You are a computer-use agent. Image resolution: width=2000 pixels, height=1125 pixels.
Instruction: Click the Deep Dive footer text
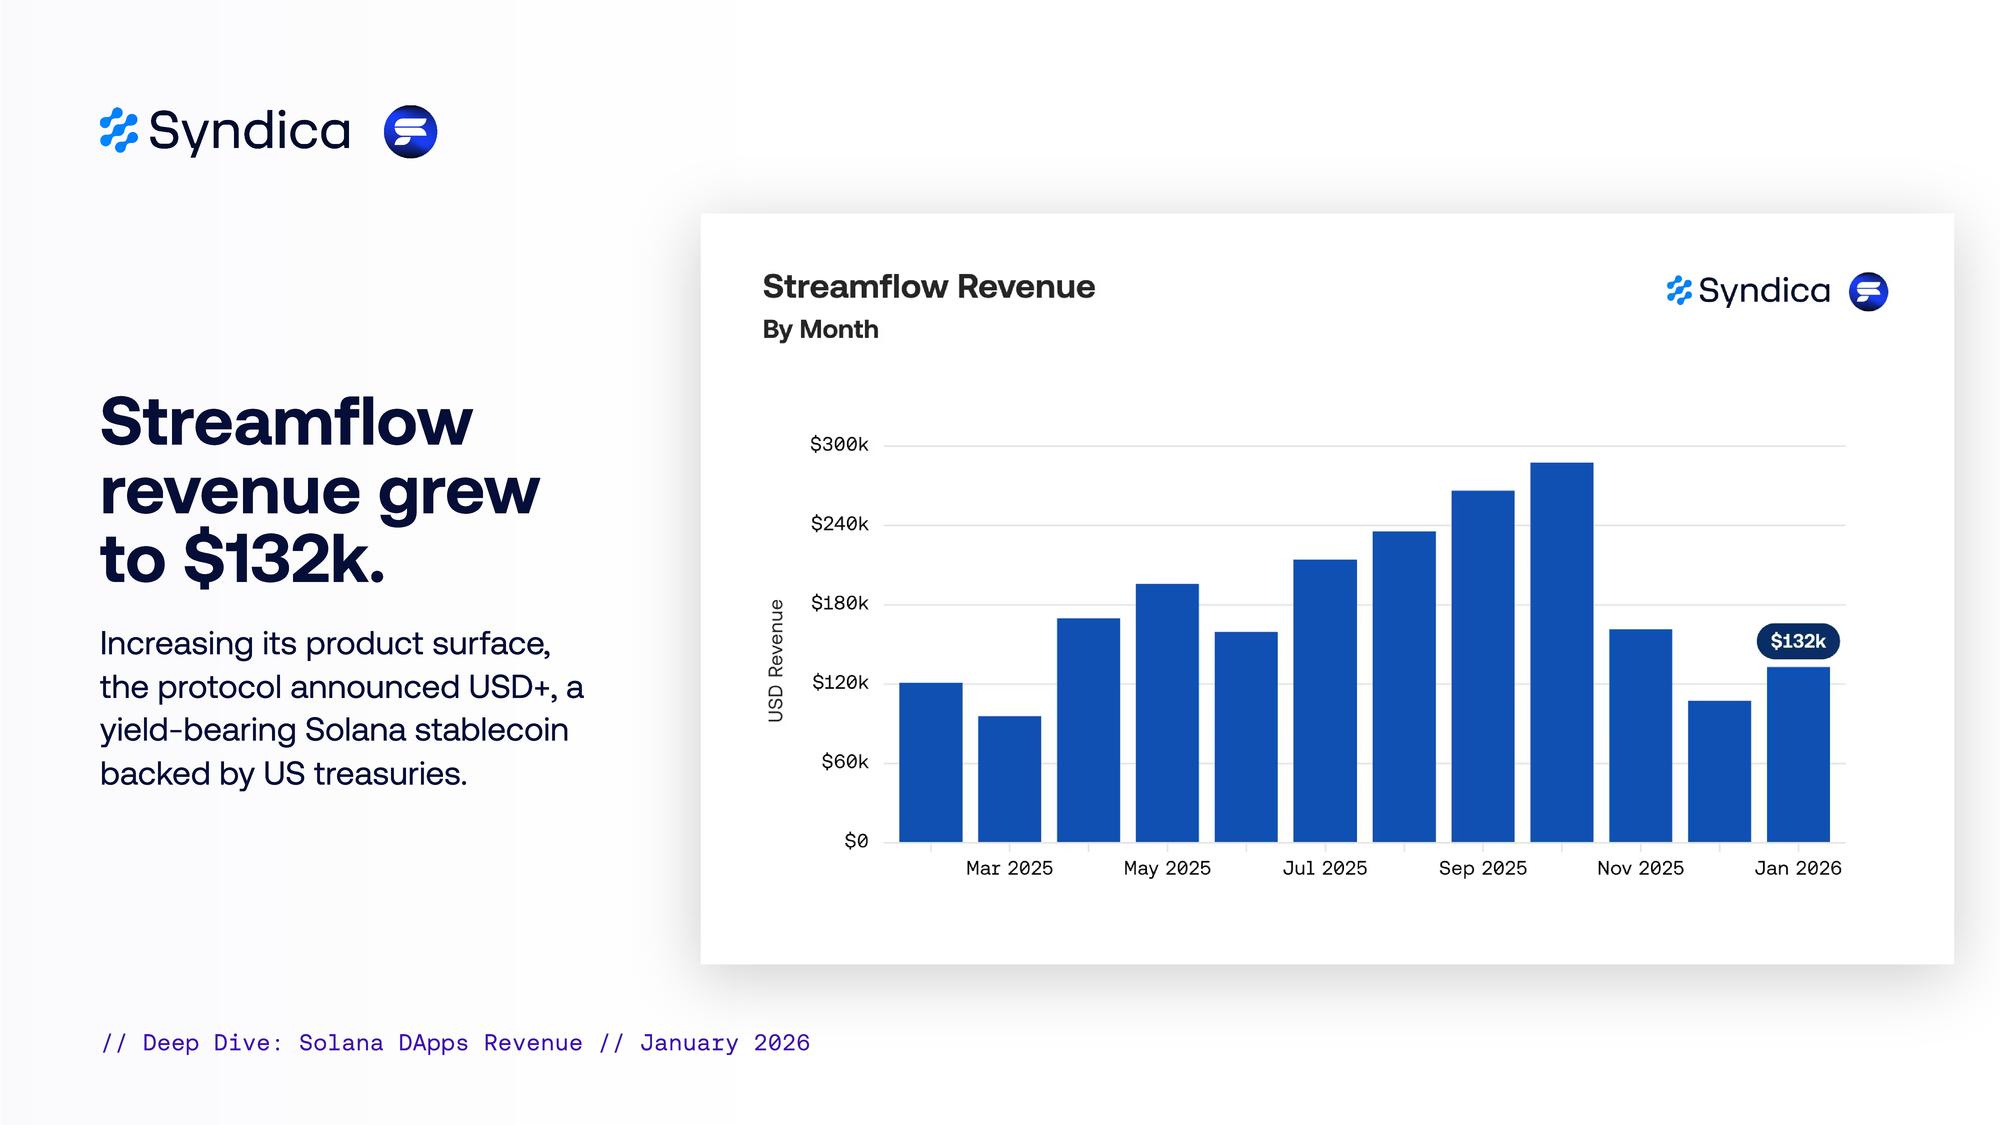click(455, 1043)
